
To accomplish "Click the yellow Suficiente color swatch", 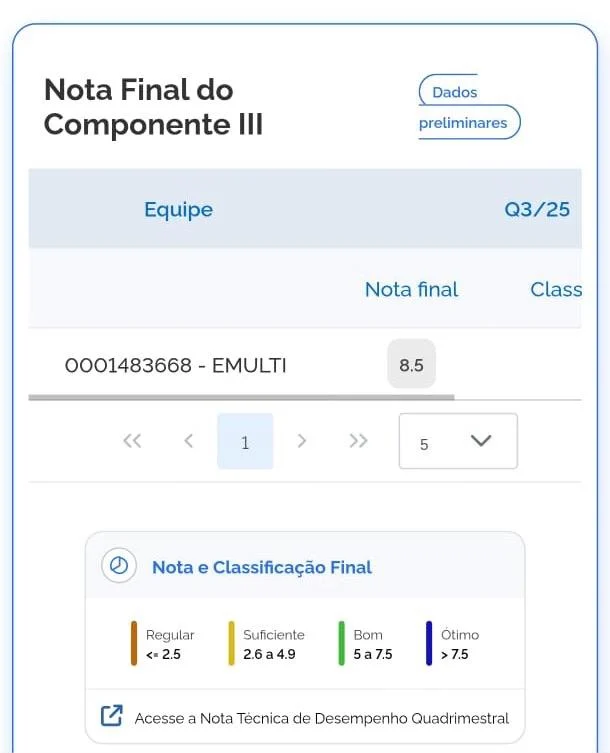I will 231,643.
